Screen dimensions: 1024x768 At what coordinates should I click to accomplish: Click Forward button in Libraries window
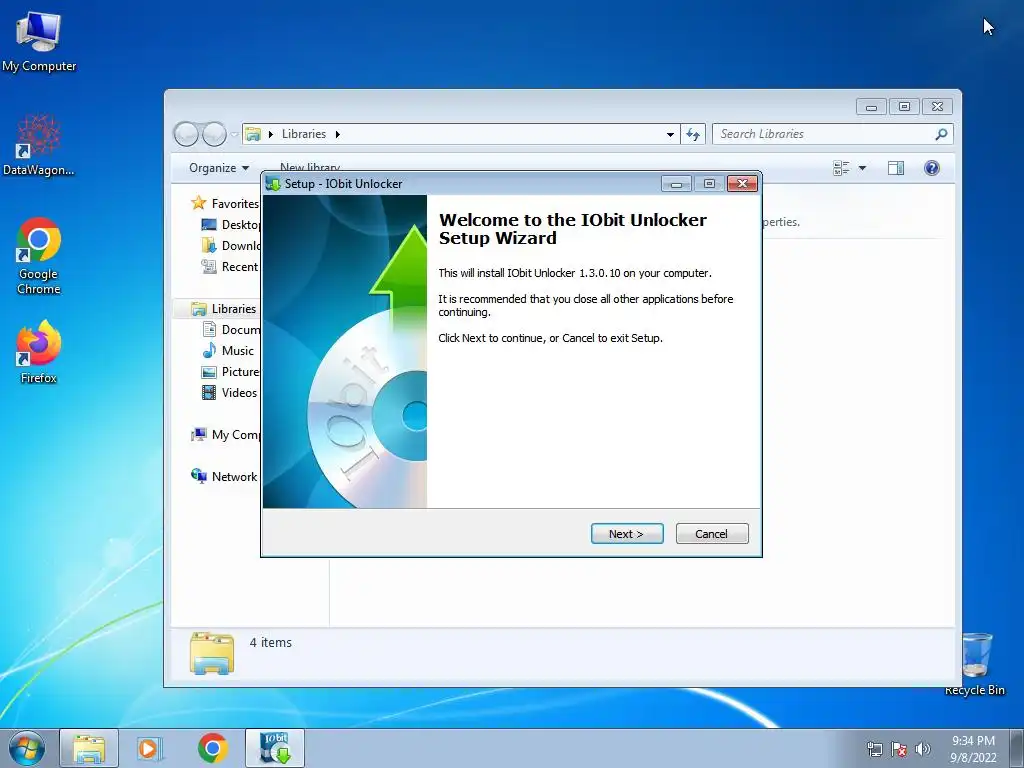pos(214,134)
